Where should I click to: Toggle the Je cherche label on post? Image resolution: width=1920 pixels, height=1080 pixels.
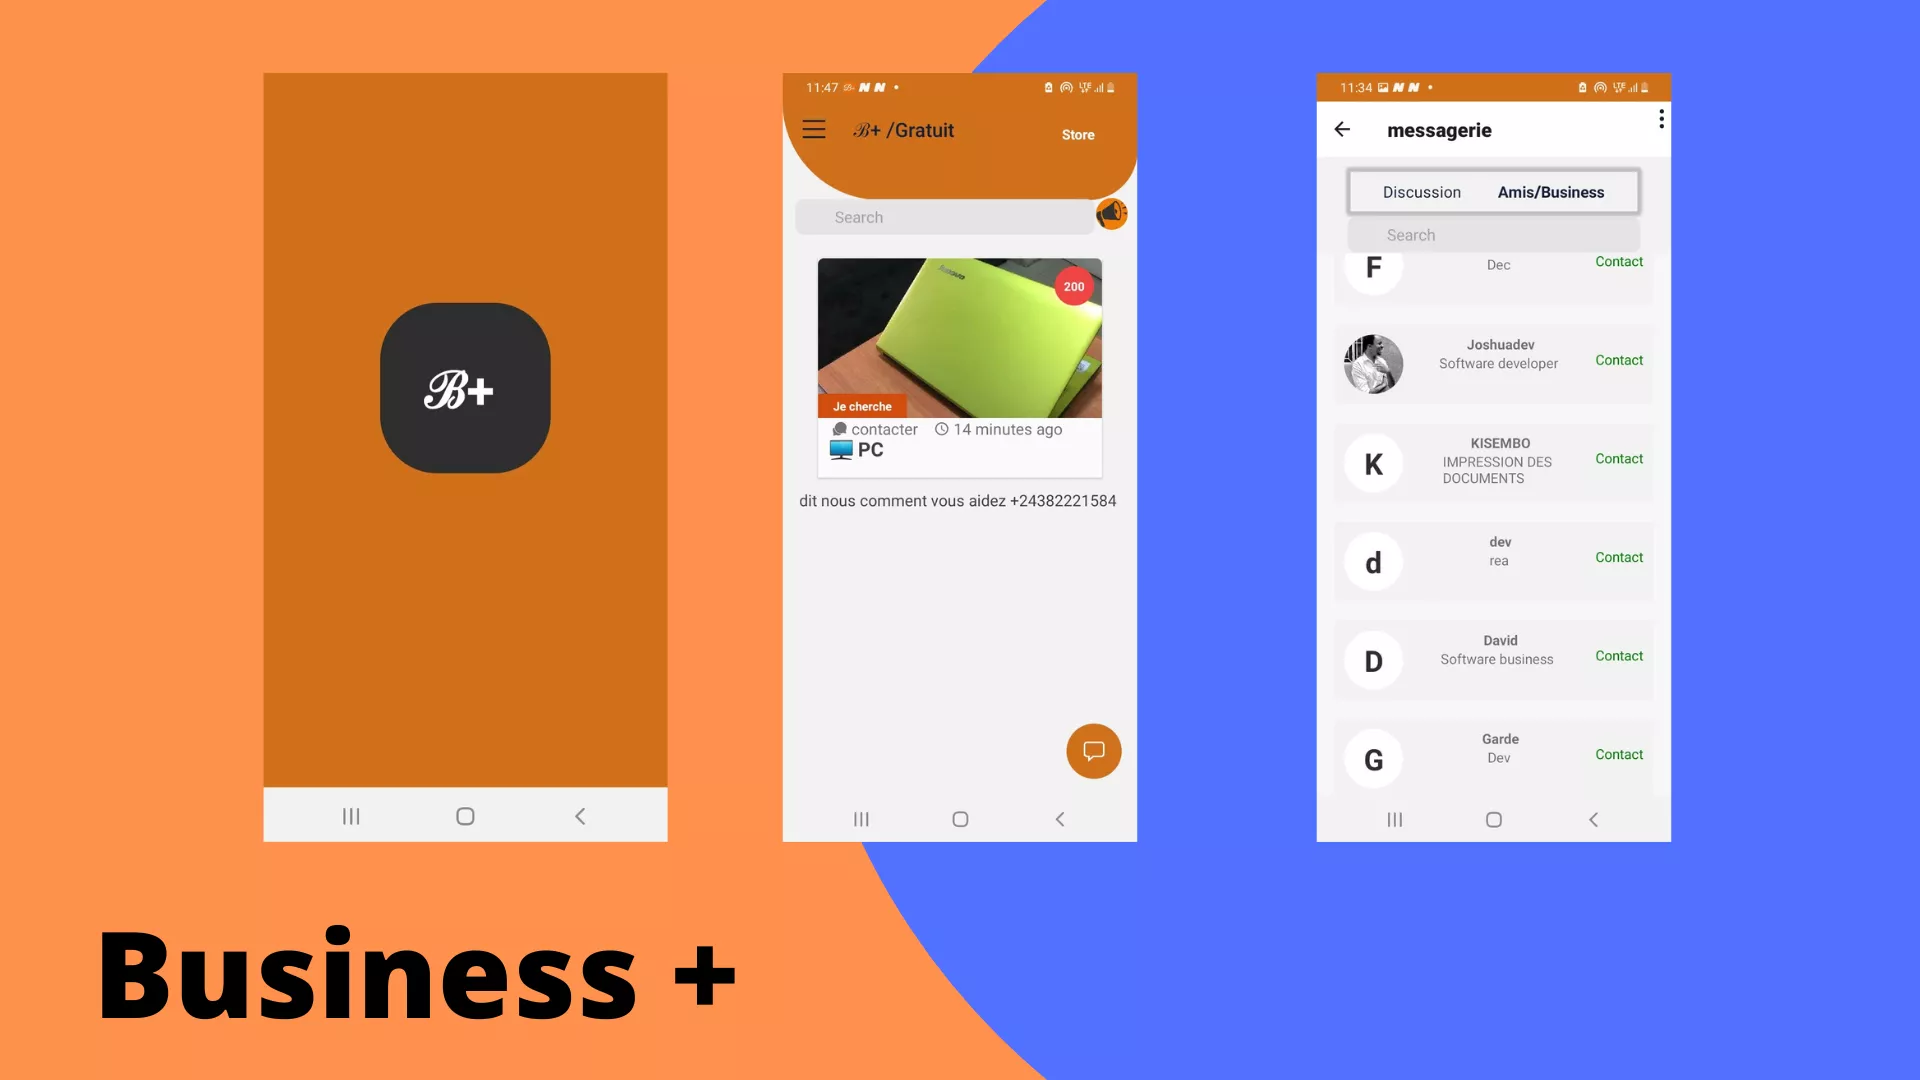coord(860,405)
